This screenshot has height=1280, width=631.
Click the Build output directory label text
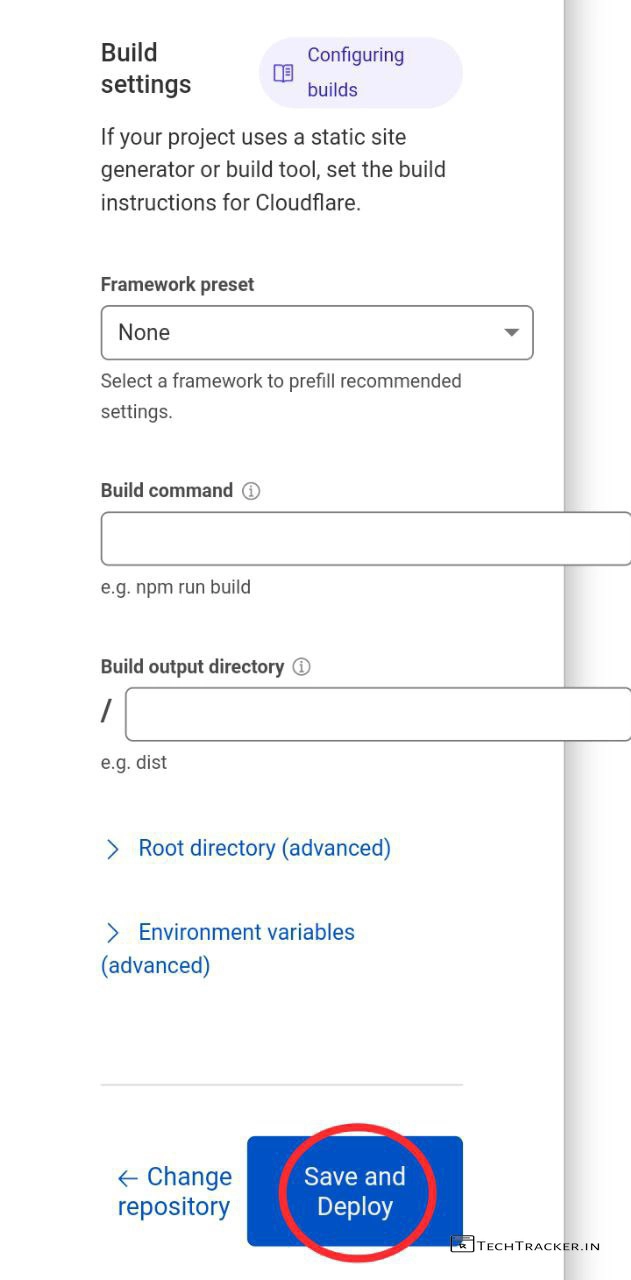point(192,667)
